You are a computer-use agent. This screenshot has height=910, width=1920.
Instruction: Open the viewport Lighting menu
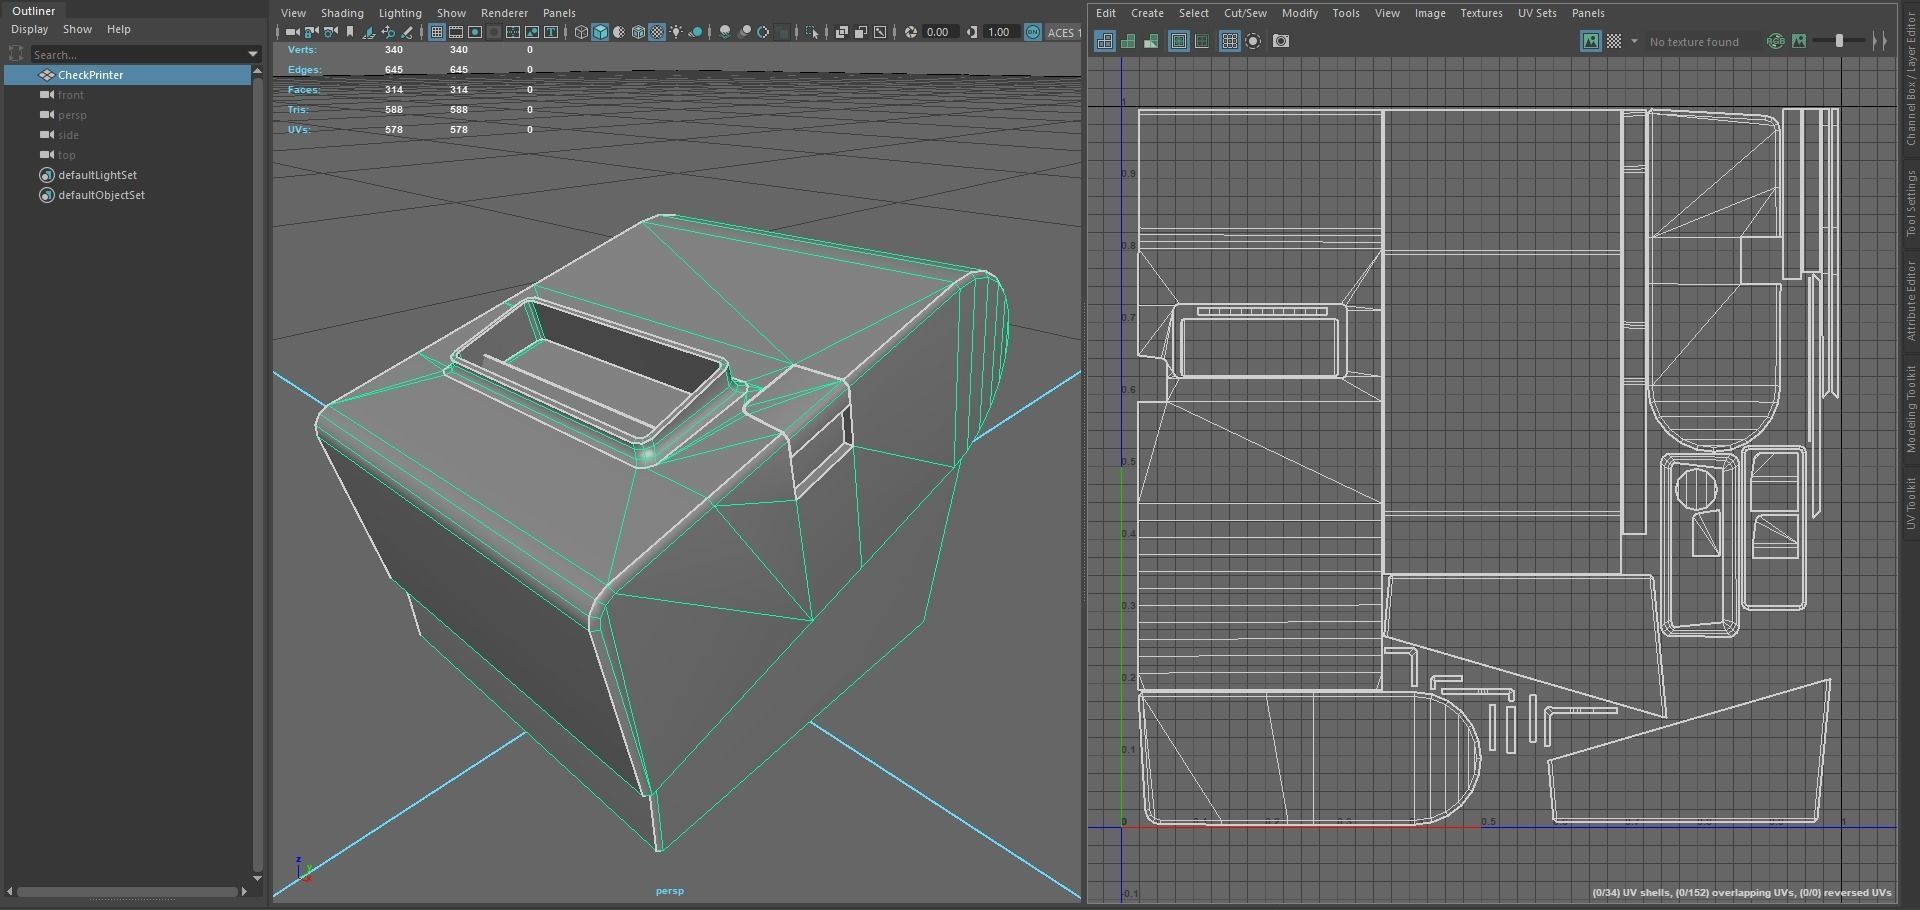click(x=400, y=13)
